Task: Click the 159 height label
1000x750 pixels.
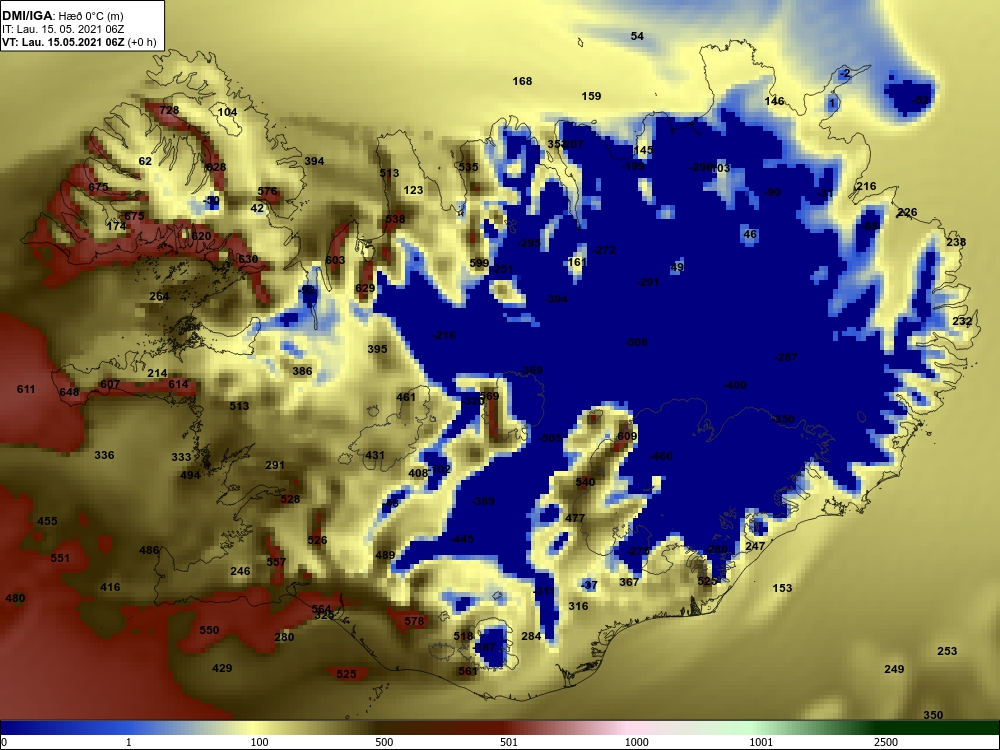Action: [591, 96]
